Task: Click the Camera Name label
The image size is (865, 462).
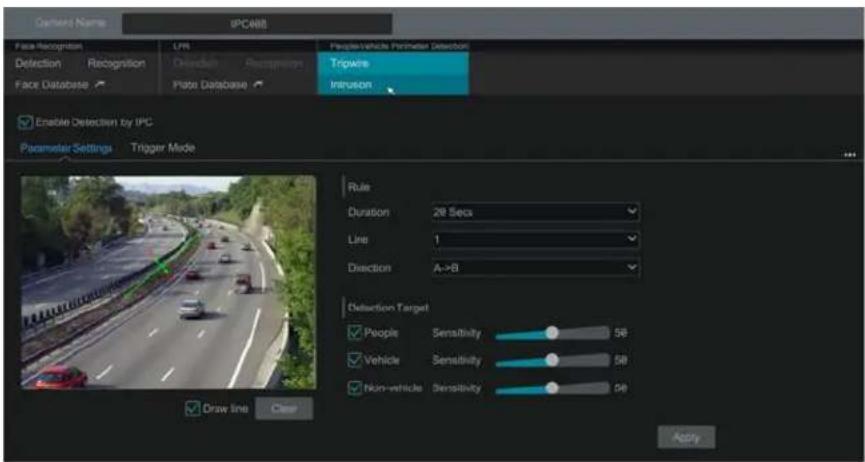Action: [x=70, y=23]
